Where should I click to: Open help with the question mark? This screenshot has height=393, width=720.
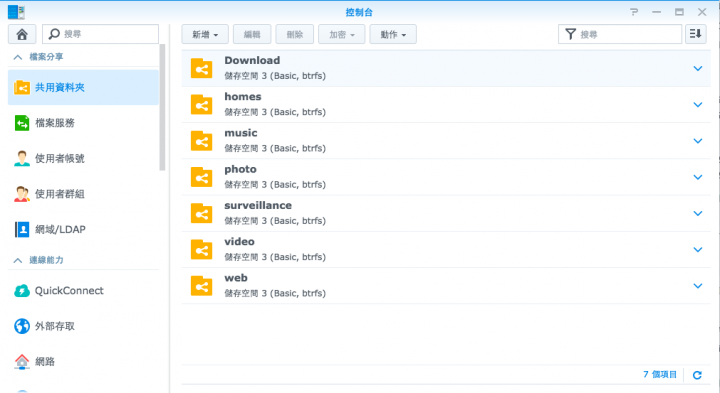634,12
